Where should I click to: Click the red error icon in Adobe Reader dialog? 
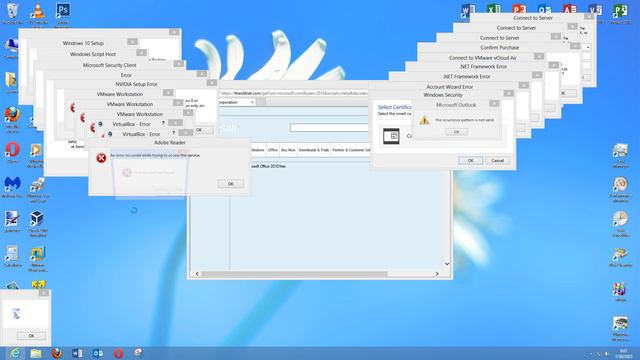point(101,158)
